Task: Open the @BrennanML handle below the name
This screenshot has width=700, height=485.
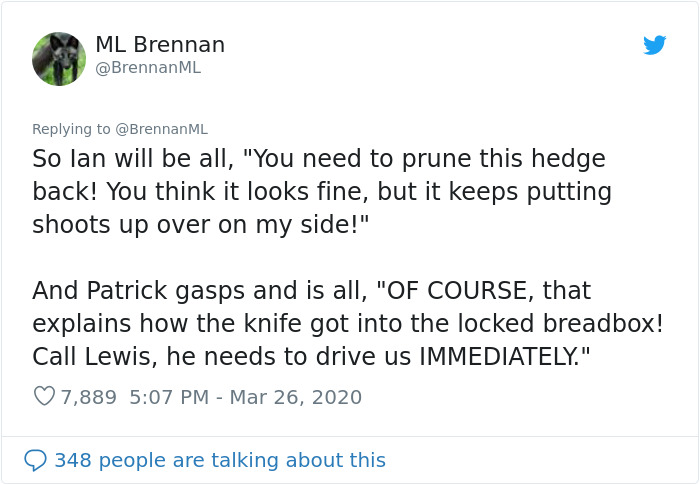Action: [148, 68]
